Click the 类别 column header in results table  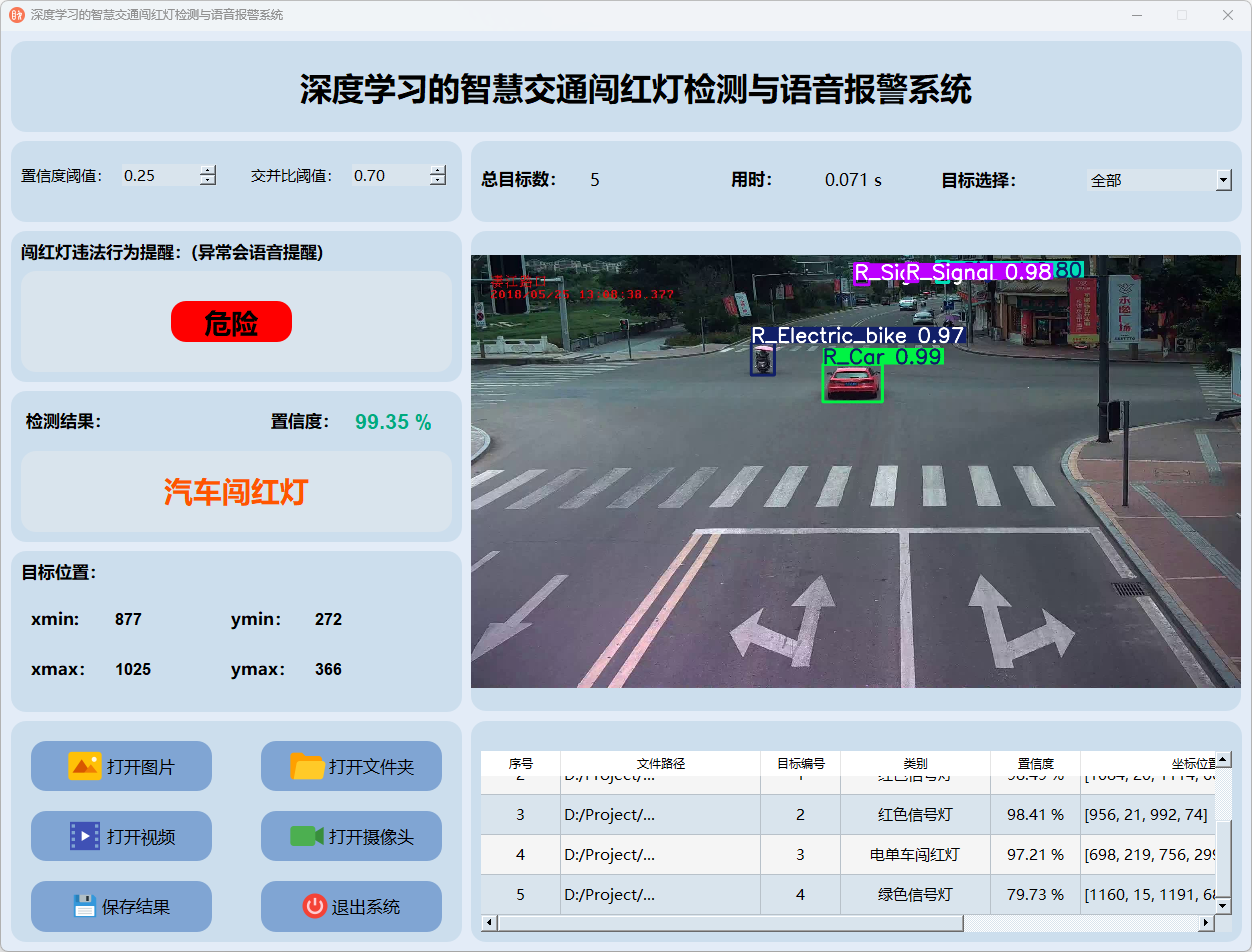click(915, 763)
